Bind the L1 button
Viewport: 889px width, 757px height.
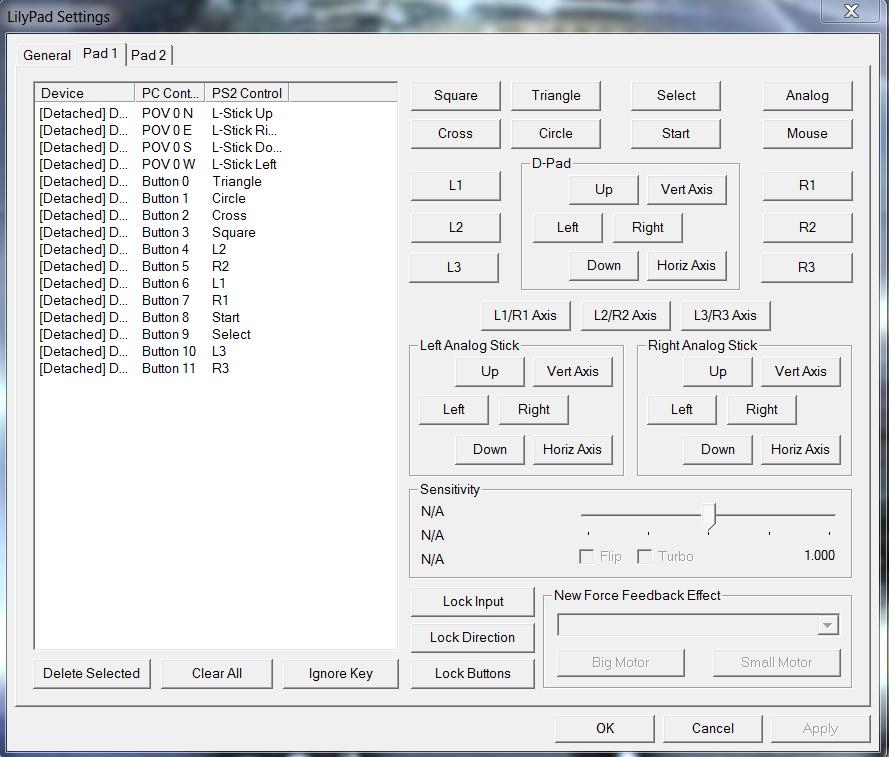[456, 185]
